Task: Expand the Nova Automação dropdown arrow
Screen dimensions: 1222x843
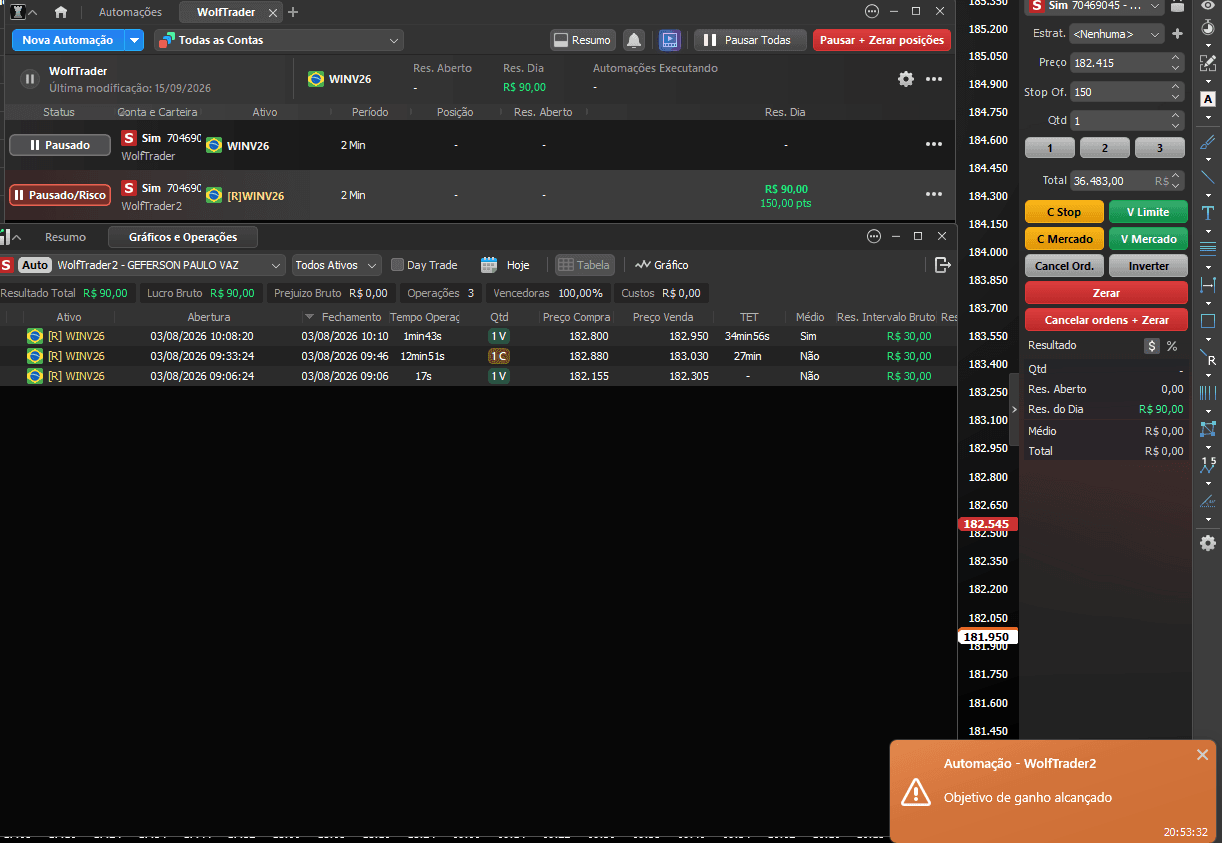Action: (x=134, y=40)
